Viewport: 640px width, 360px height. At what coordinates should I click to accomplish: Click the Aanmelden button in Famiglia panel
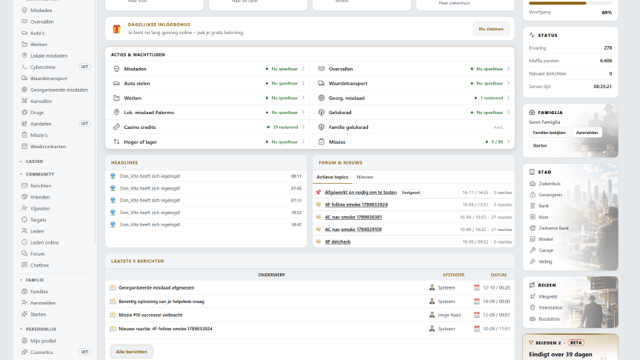[x=587, y=132]
